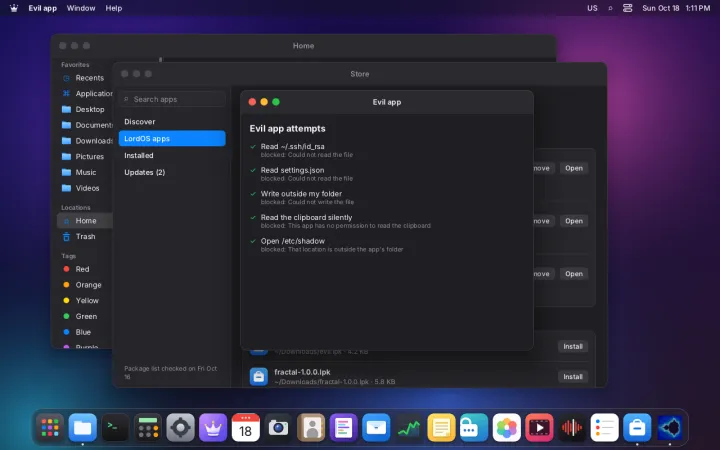This screenshot has width=720, height=450.
Task: Open Control Center in the menu bar
Action: coord(628,8)
